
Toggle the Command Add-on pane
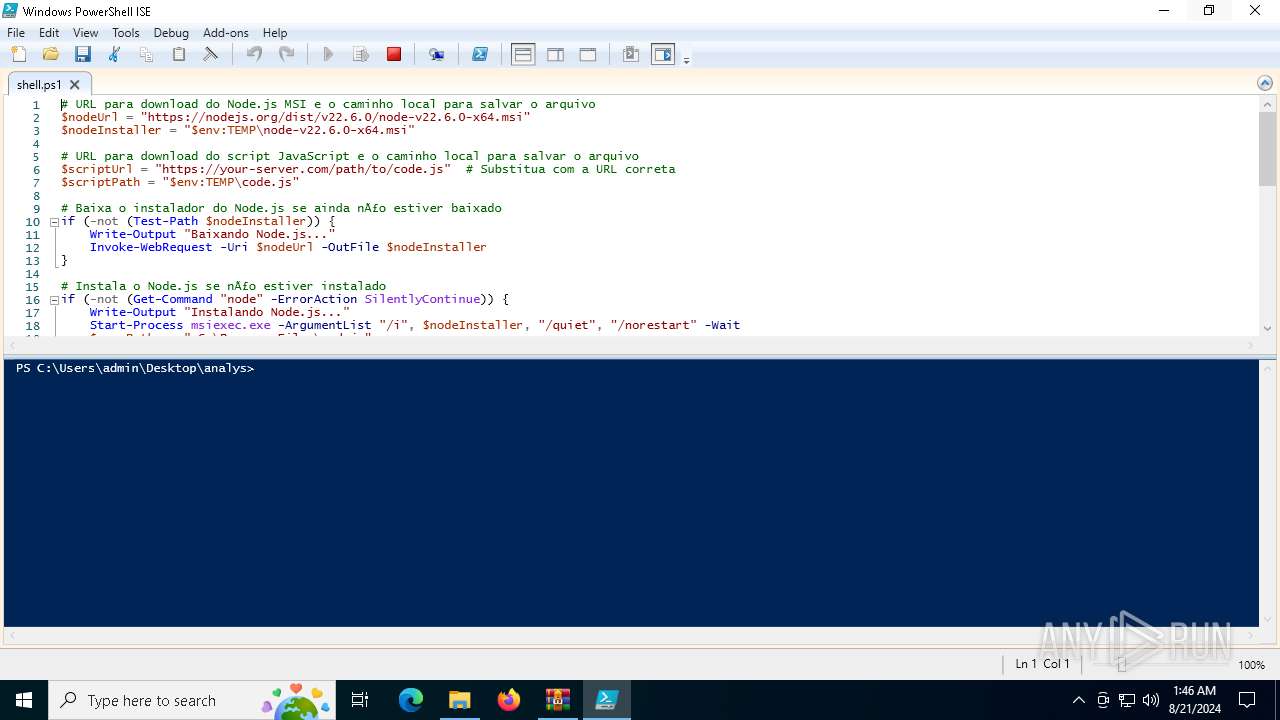[663, 54]
